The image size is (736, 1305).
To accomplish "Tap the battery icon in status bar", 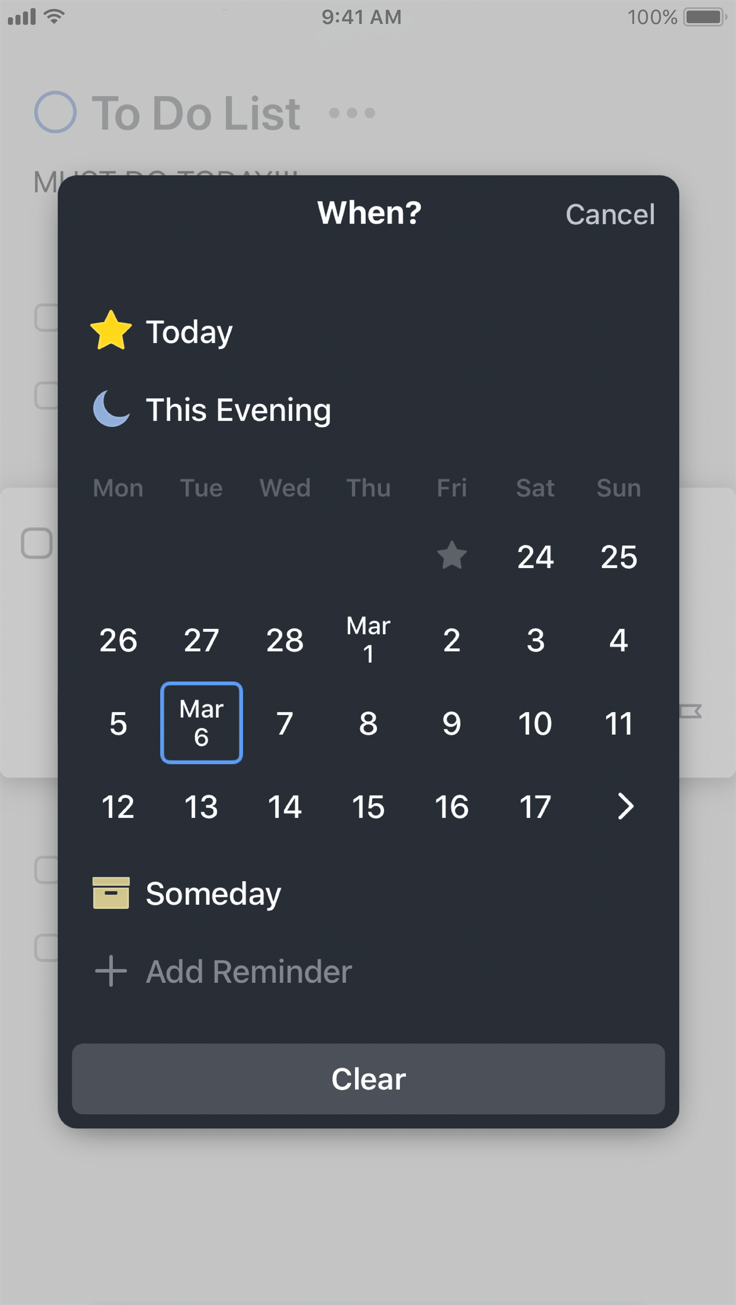I will click(x=705, y=17).
